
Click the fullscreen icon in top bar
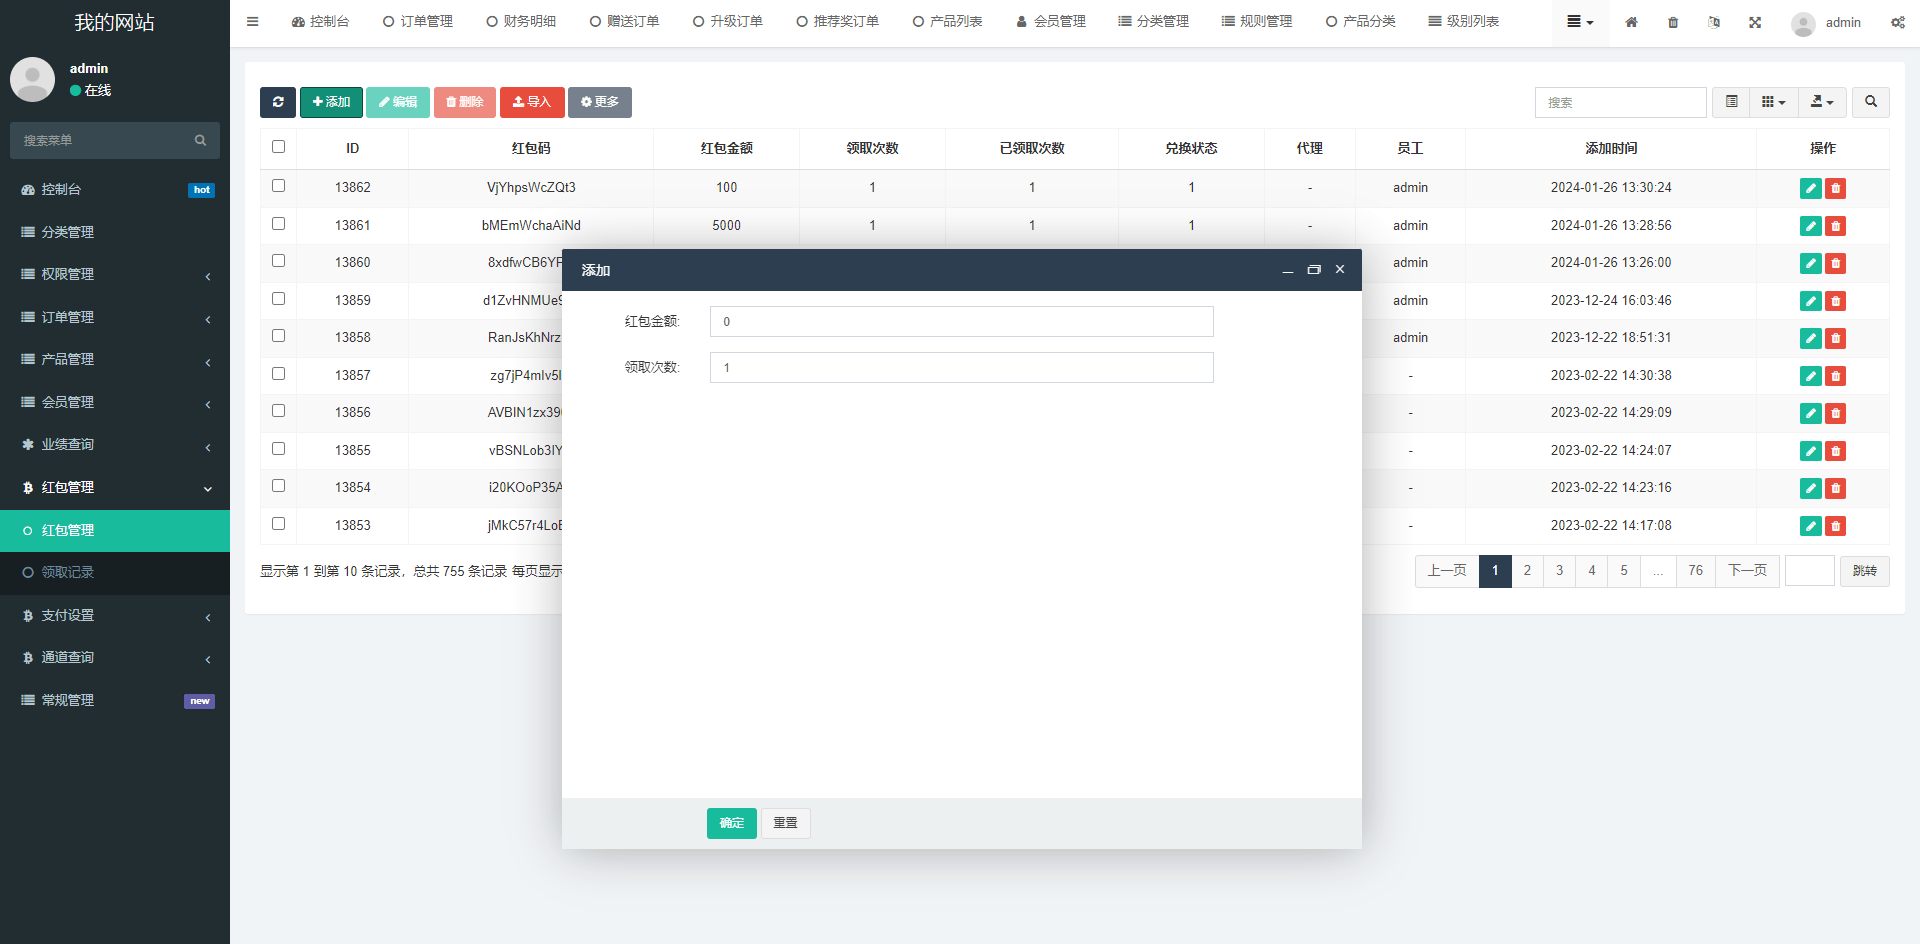[1755, 22]
